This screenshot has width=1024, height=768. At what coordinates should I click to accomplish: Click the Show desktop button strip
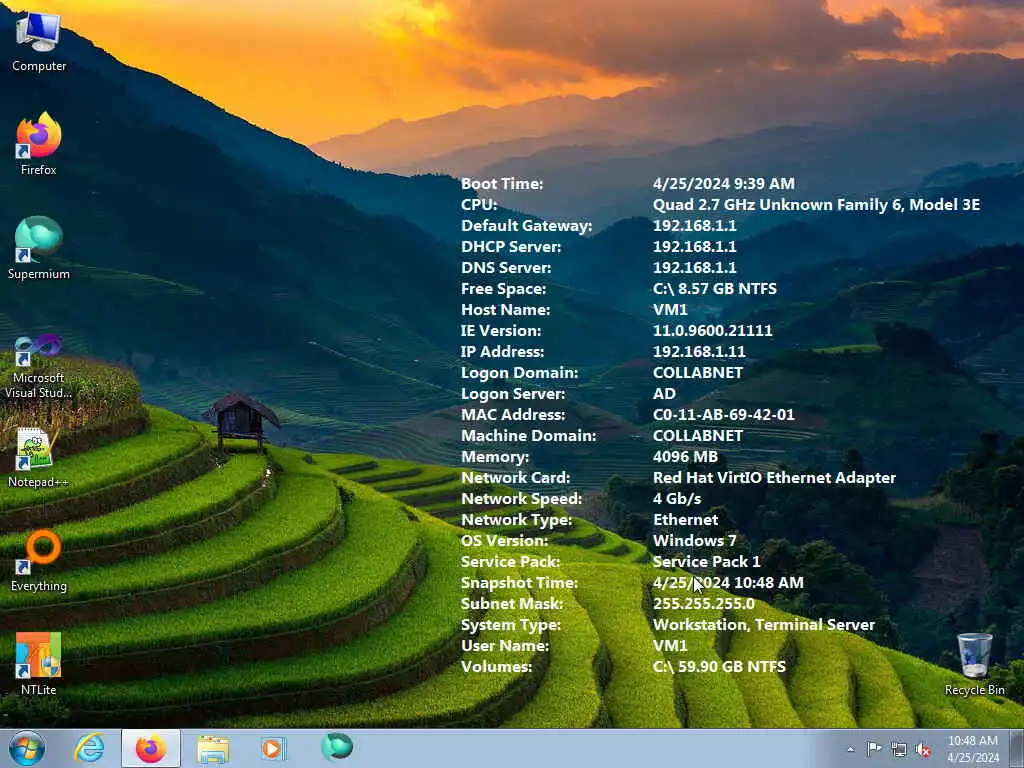(x=1016, y=748)
